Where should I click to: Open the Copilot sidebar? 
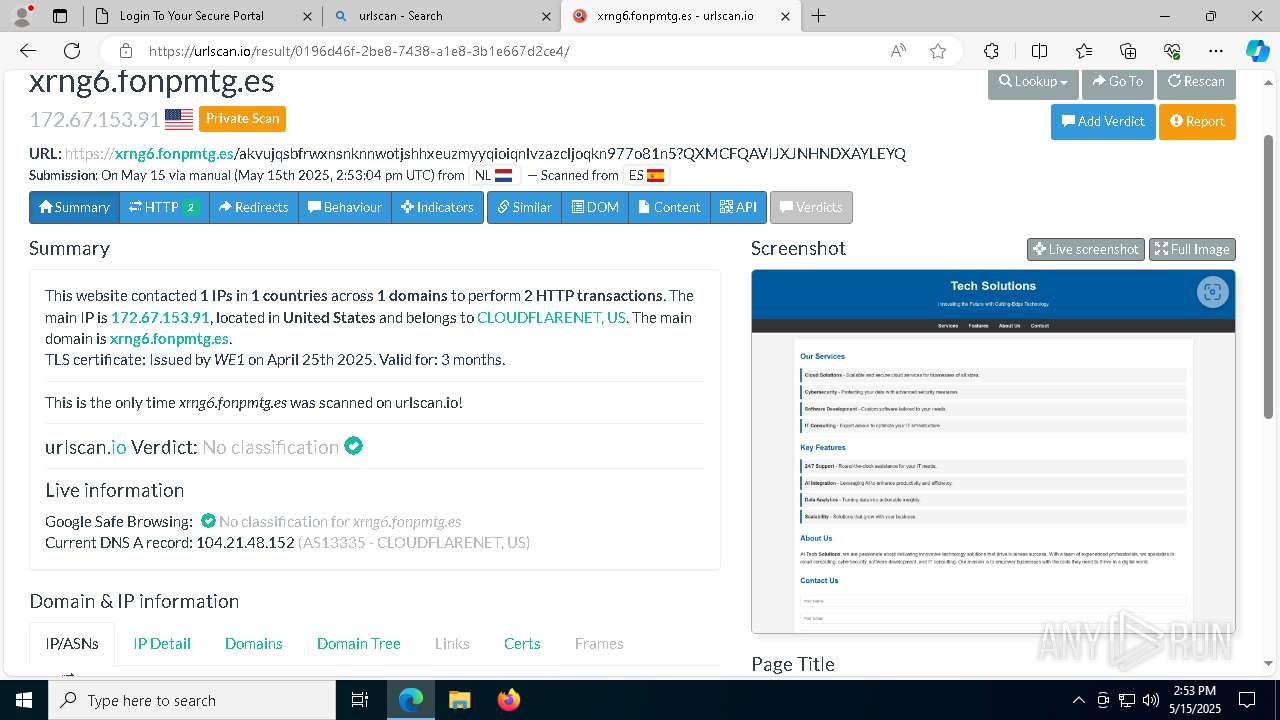(1257, 51)
